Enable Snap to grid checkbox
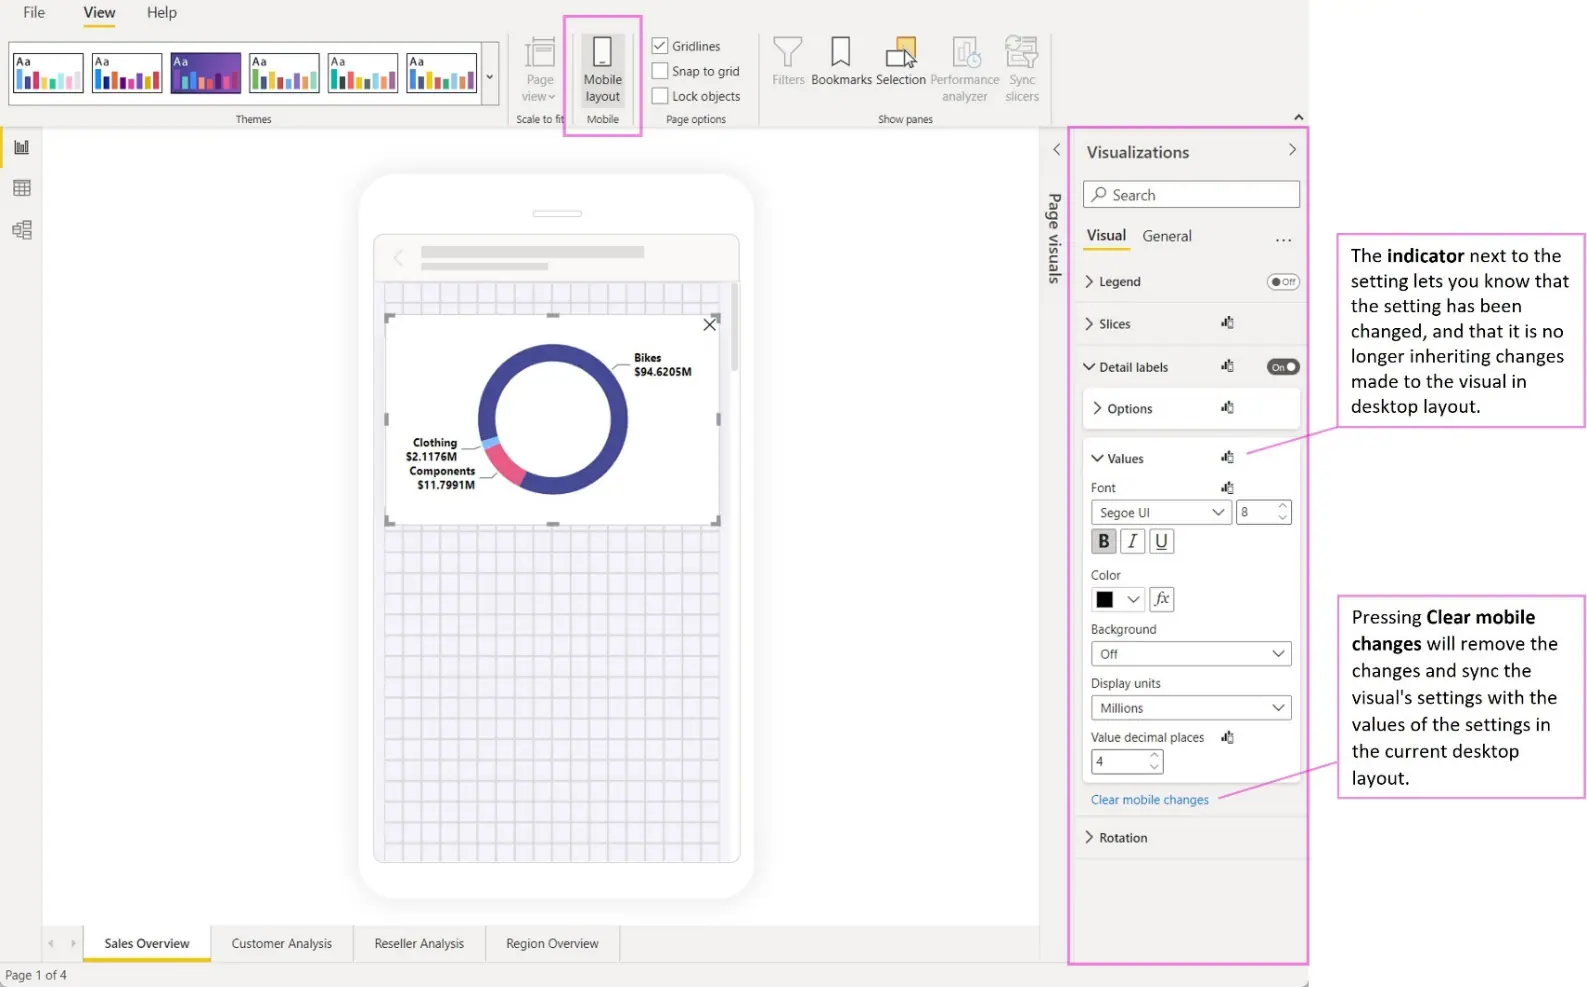 (x=660, y=71)
